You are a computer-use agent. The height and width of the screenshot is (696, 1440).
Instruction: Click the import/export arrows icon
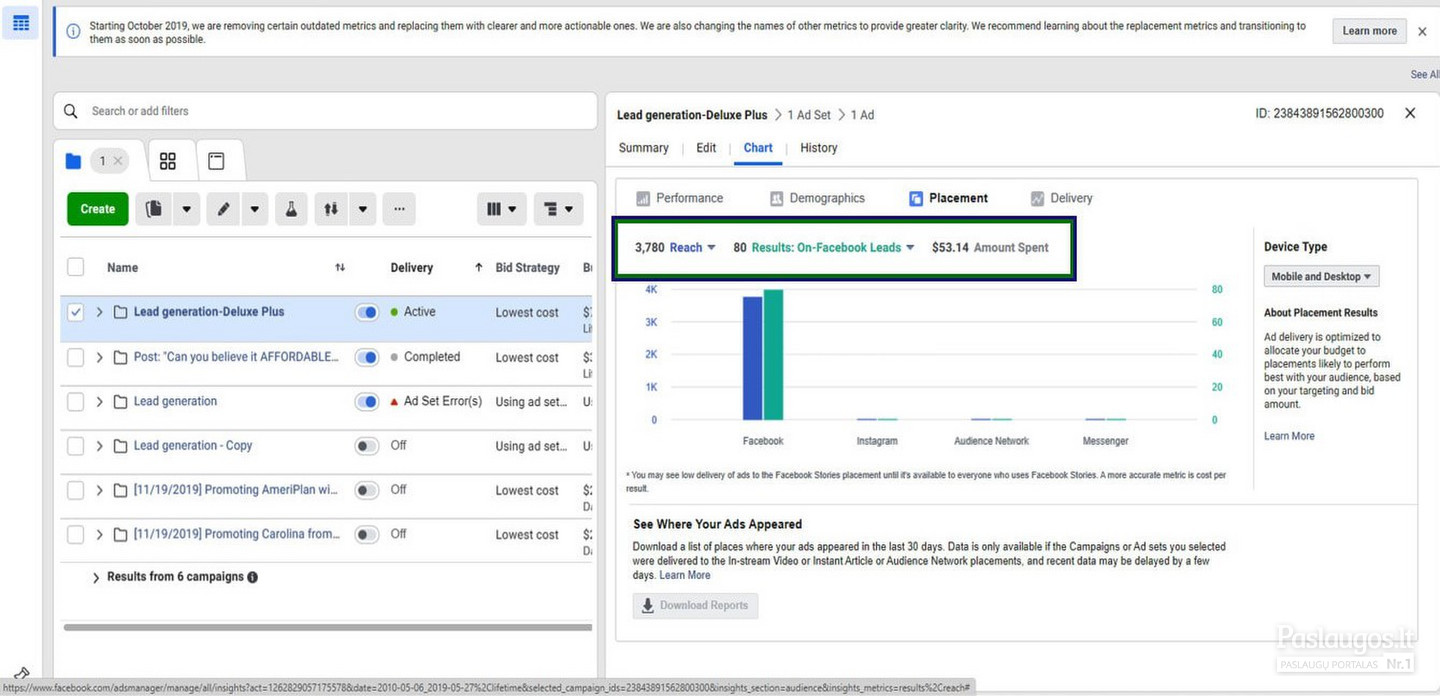click(331, 209)
